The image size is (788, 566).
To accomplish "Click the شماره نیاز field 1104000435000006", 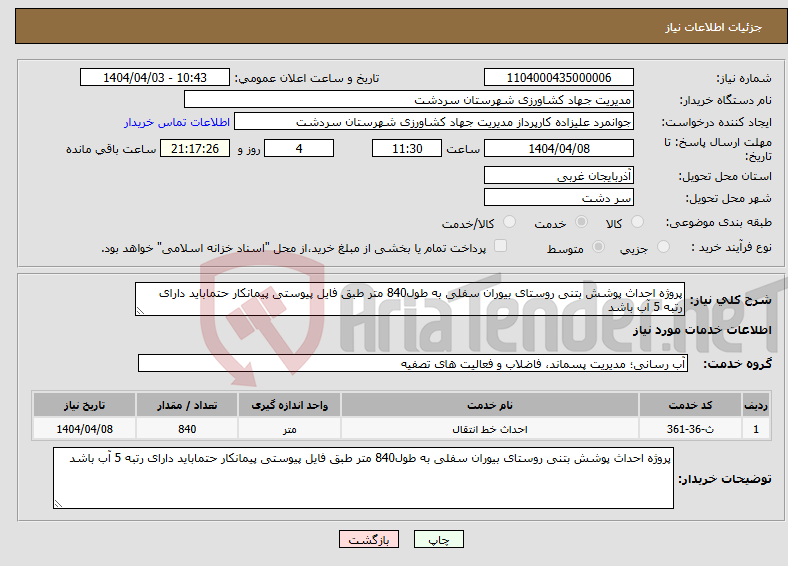I will [558, 77].
